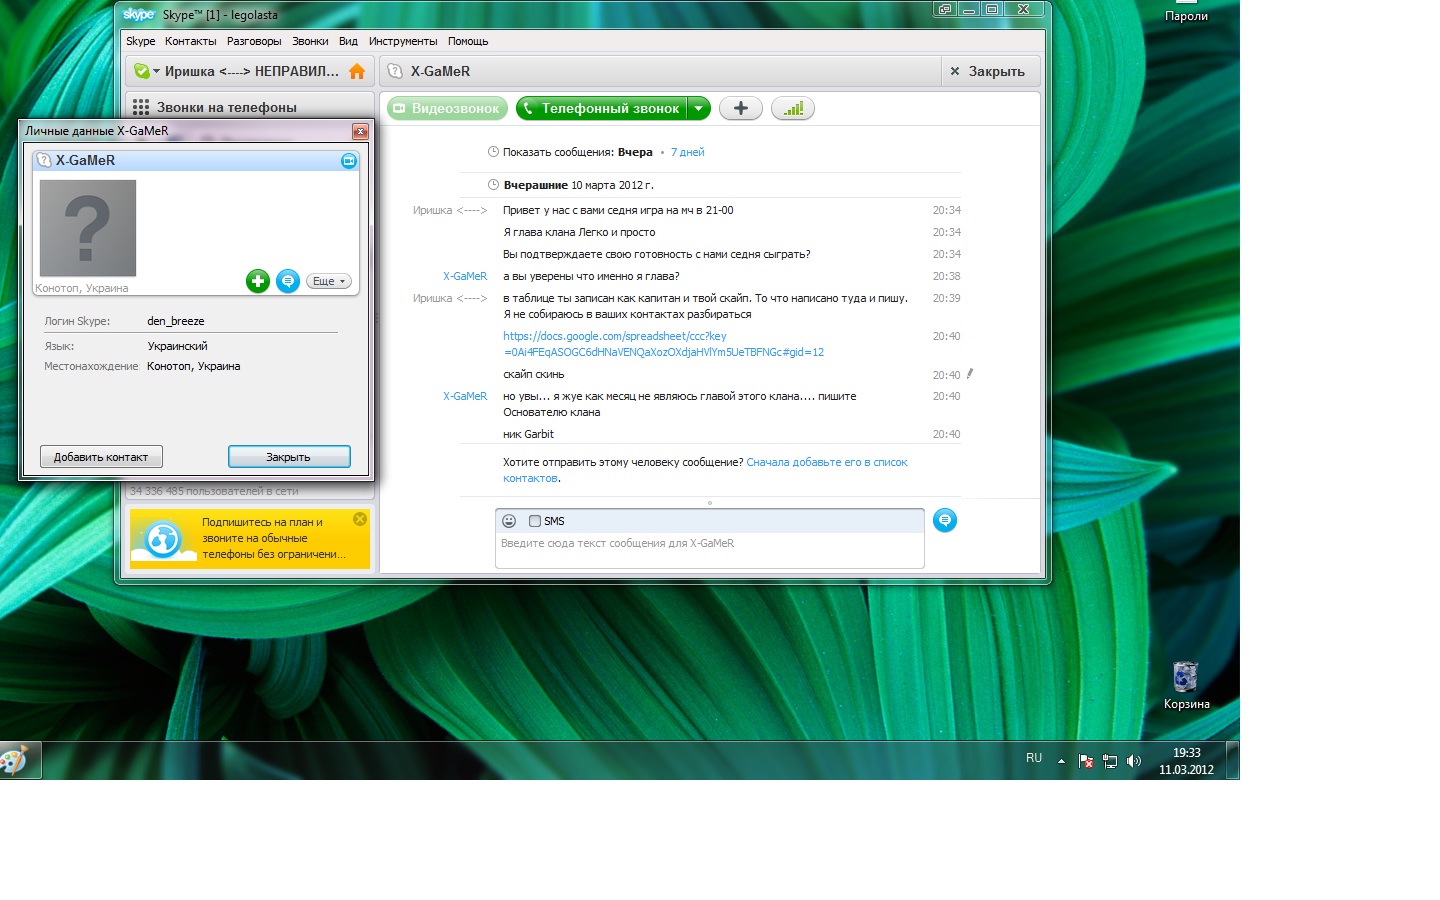
Task: Click the clock time 19:33 in taskbar
Action: click(1187, 753)
